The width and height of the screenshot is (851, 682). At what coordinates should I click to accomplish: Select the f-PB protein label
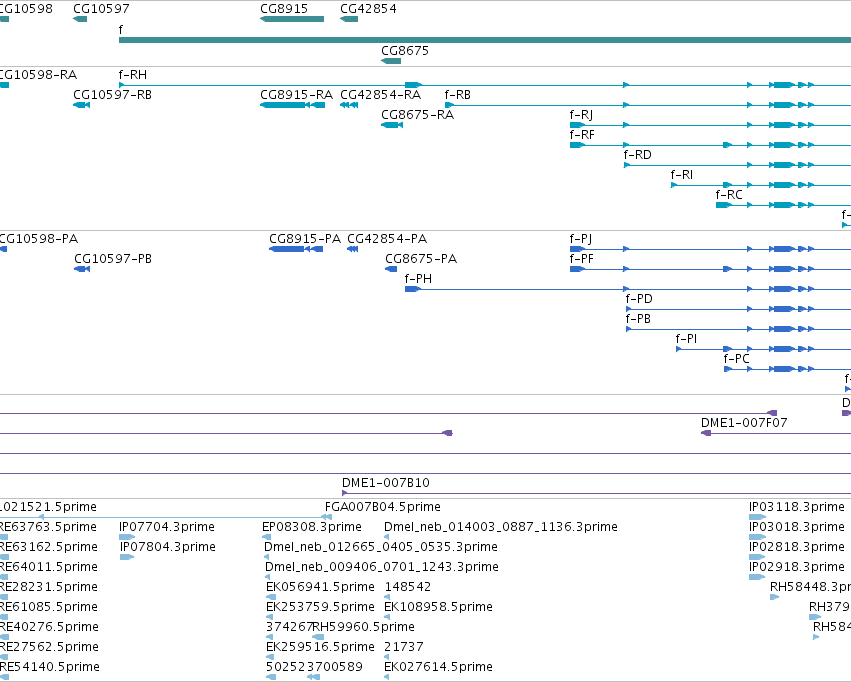coord(638,320)
